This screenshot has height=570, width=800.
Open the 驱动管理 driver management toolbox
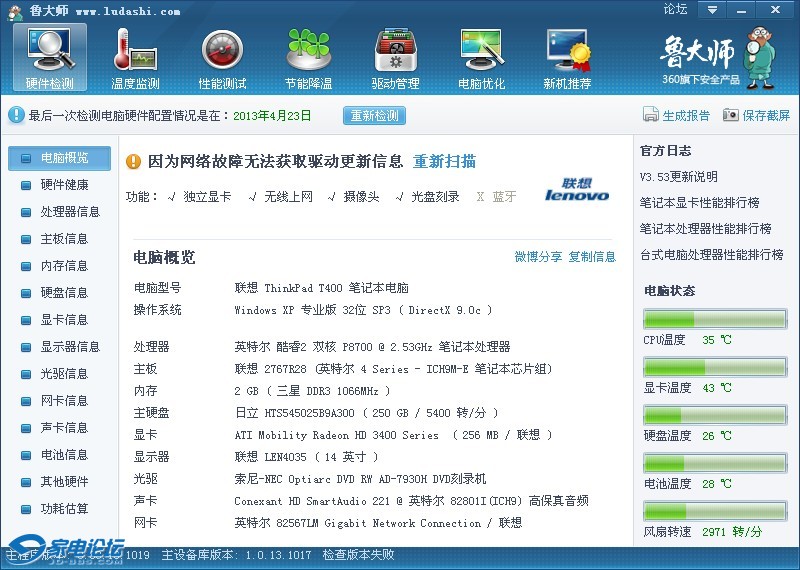click(395, 56)
